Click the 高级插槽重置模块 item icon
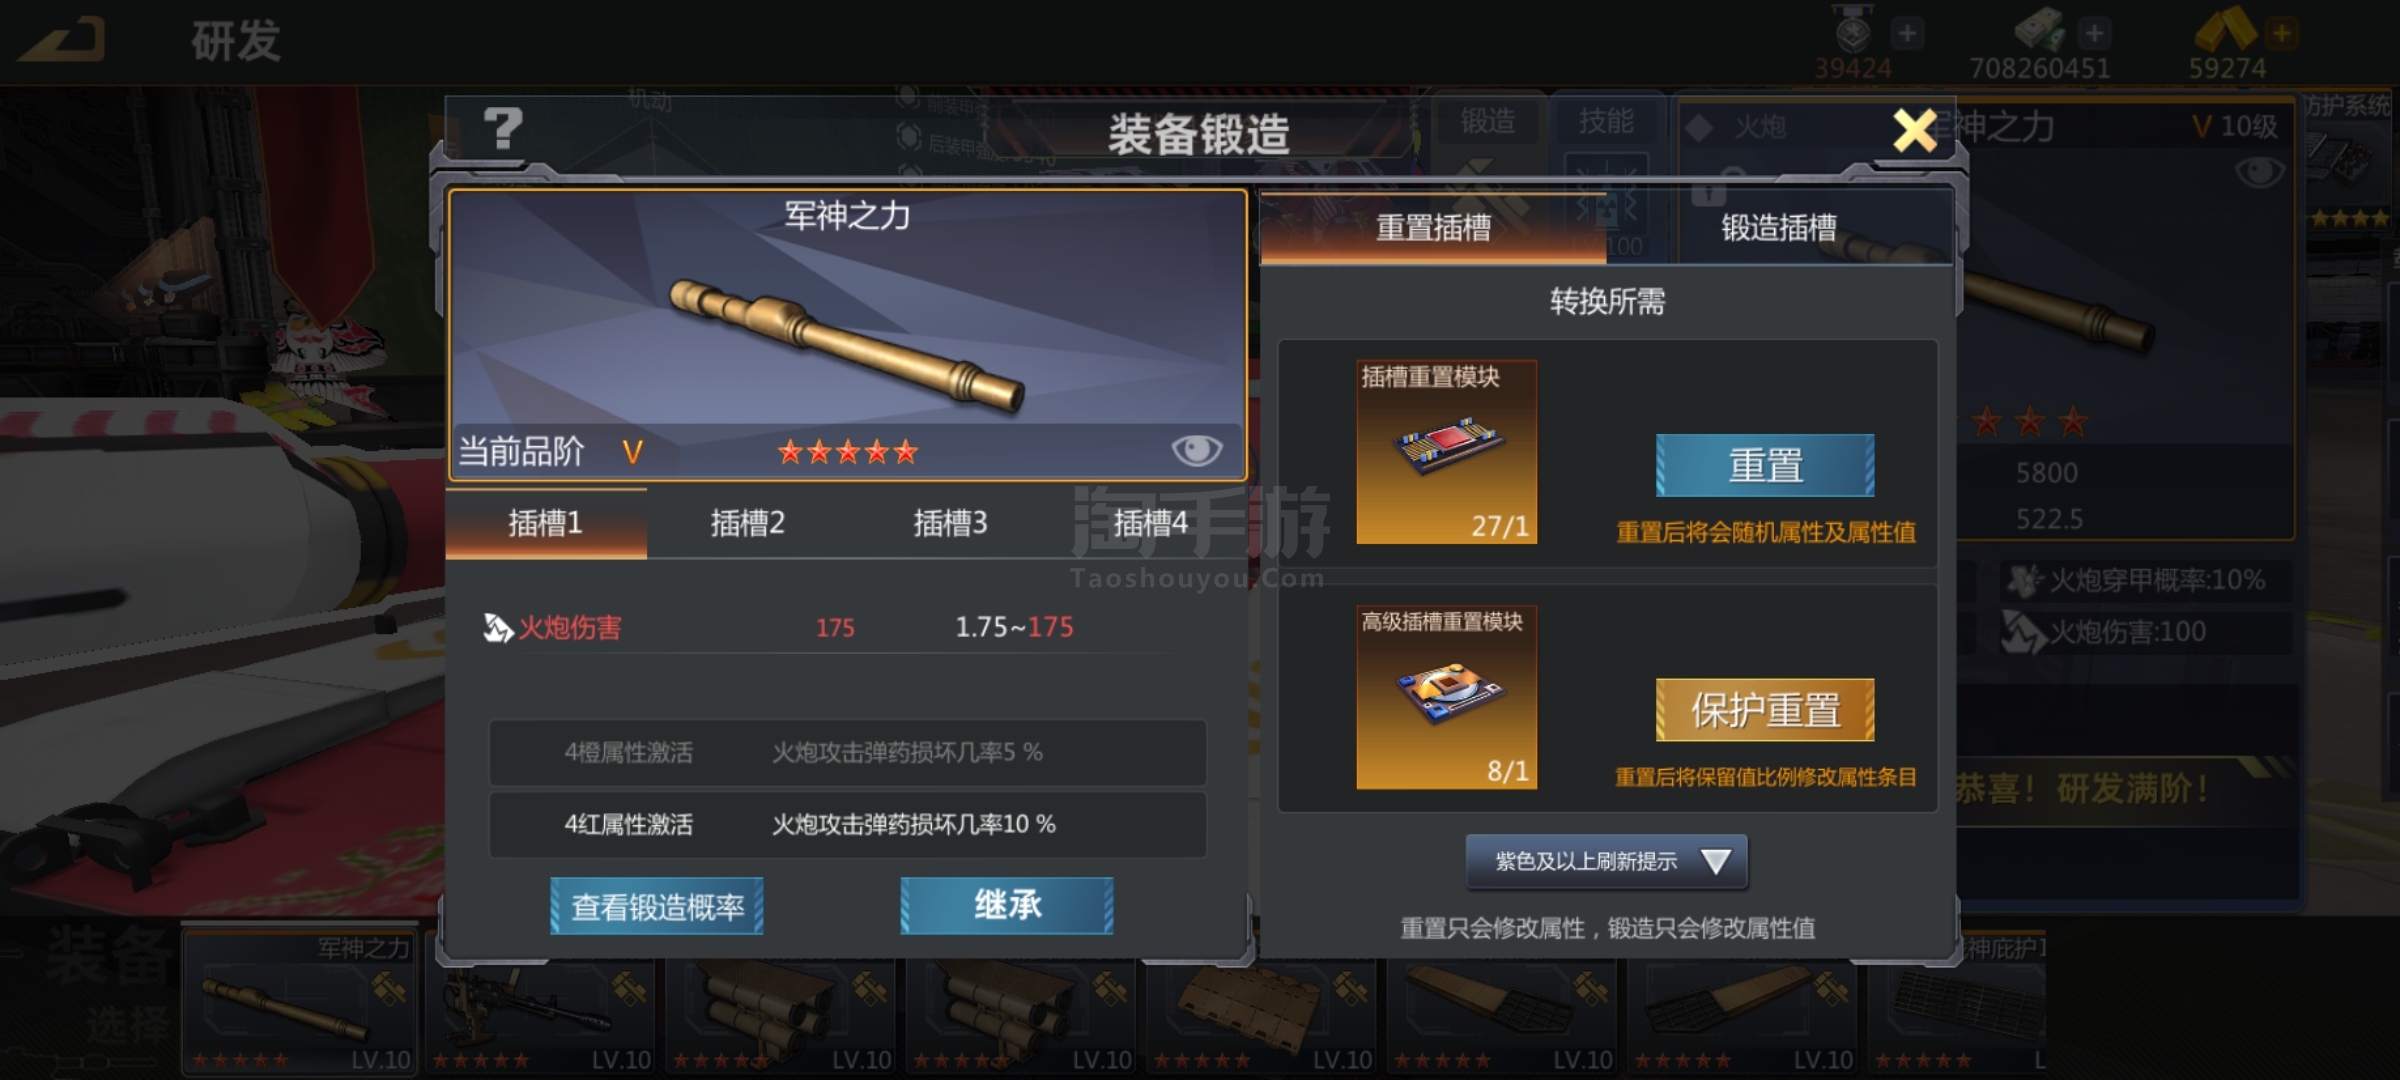Image resolution: width=2400 pixels, height=1080 pixels. coord(1446,697)
